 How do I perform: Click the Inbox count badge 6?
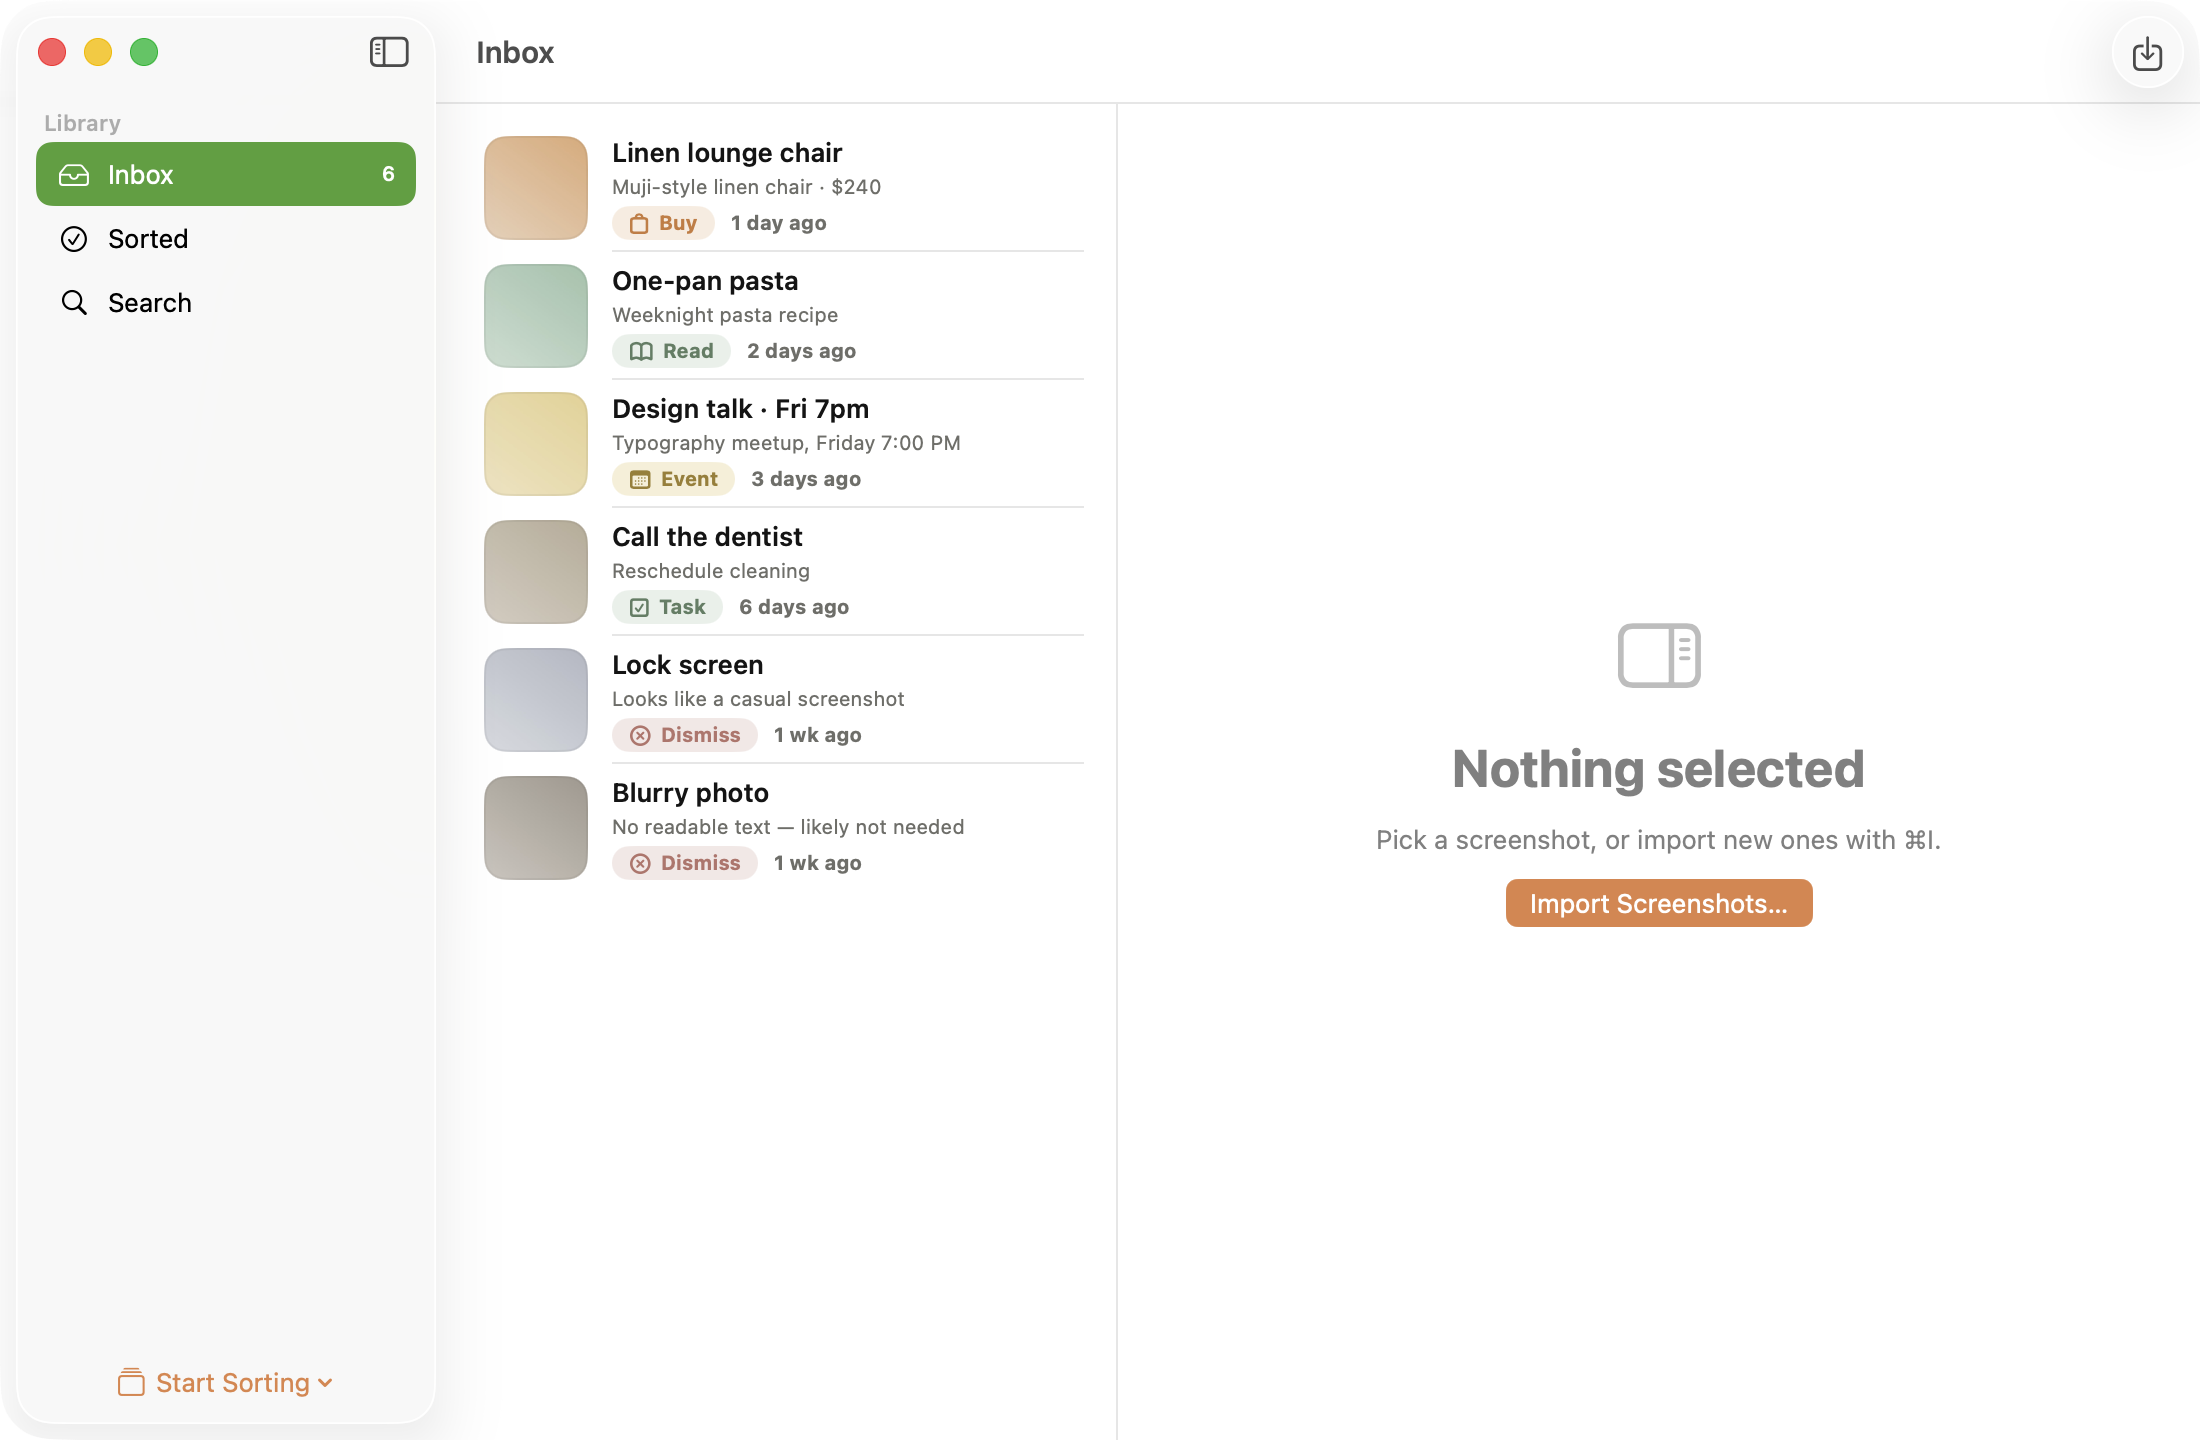(388, 174)
